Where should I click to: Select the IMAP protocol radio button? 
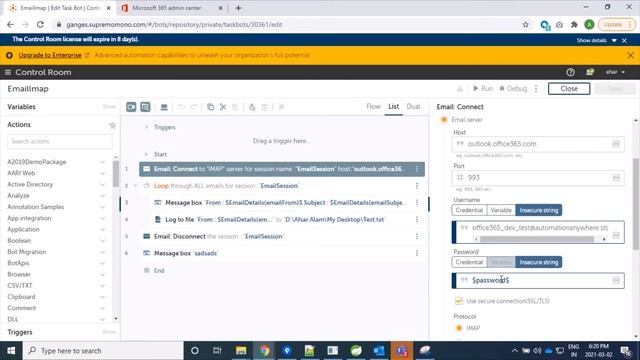click(x=459, y=328)
